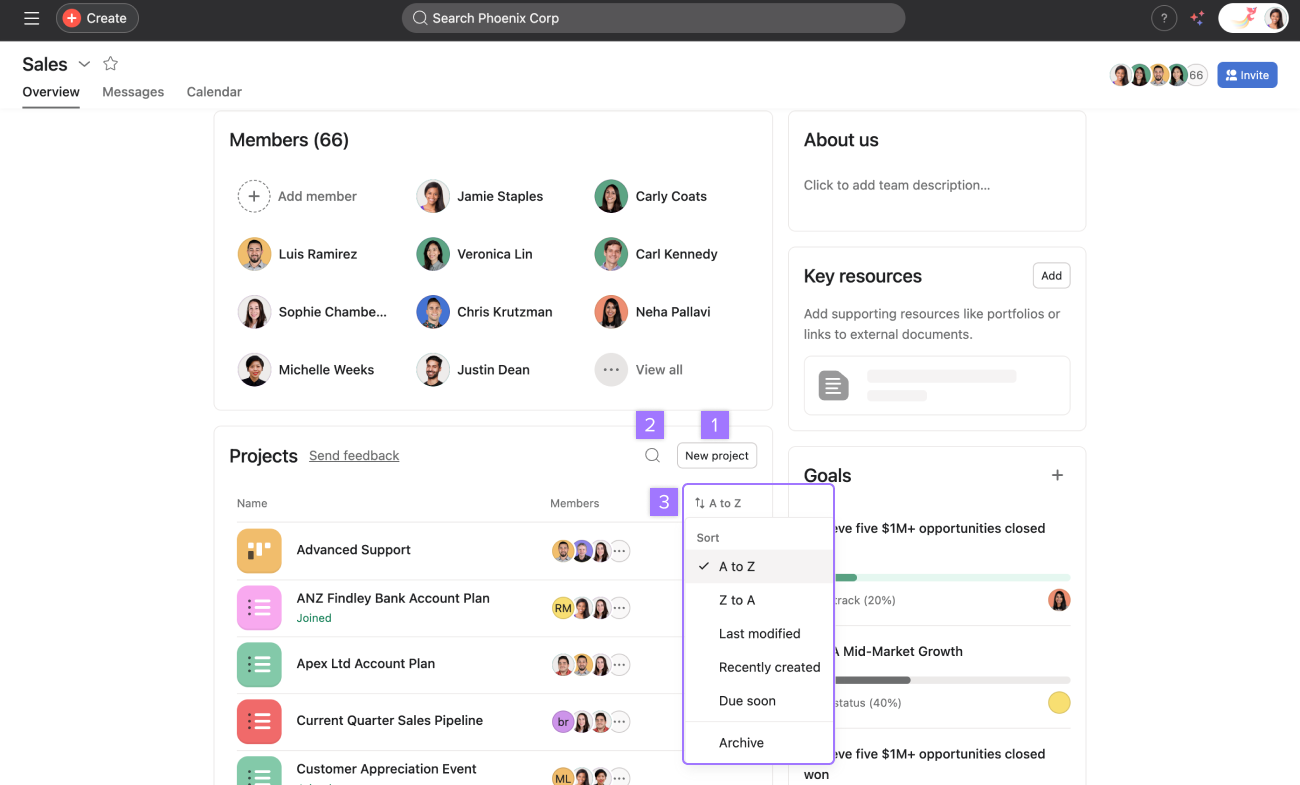
Task: Open the hamburger navigation menu
Action: coord(31,18)
